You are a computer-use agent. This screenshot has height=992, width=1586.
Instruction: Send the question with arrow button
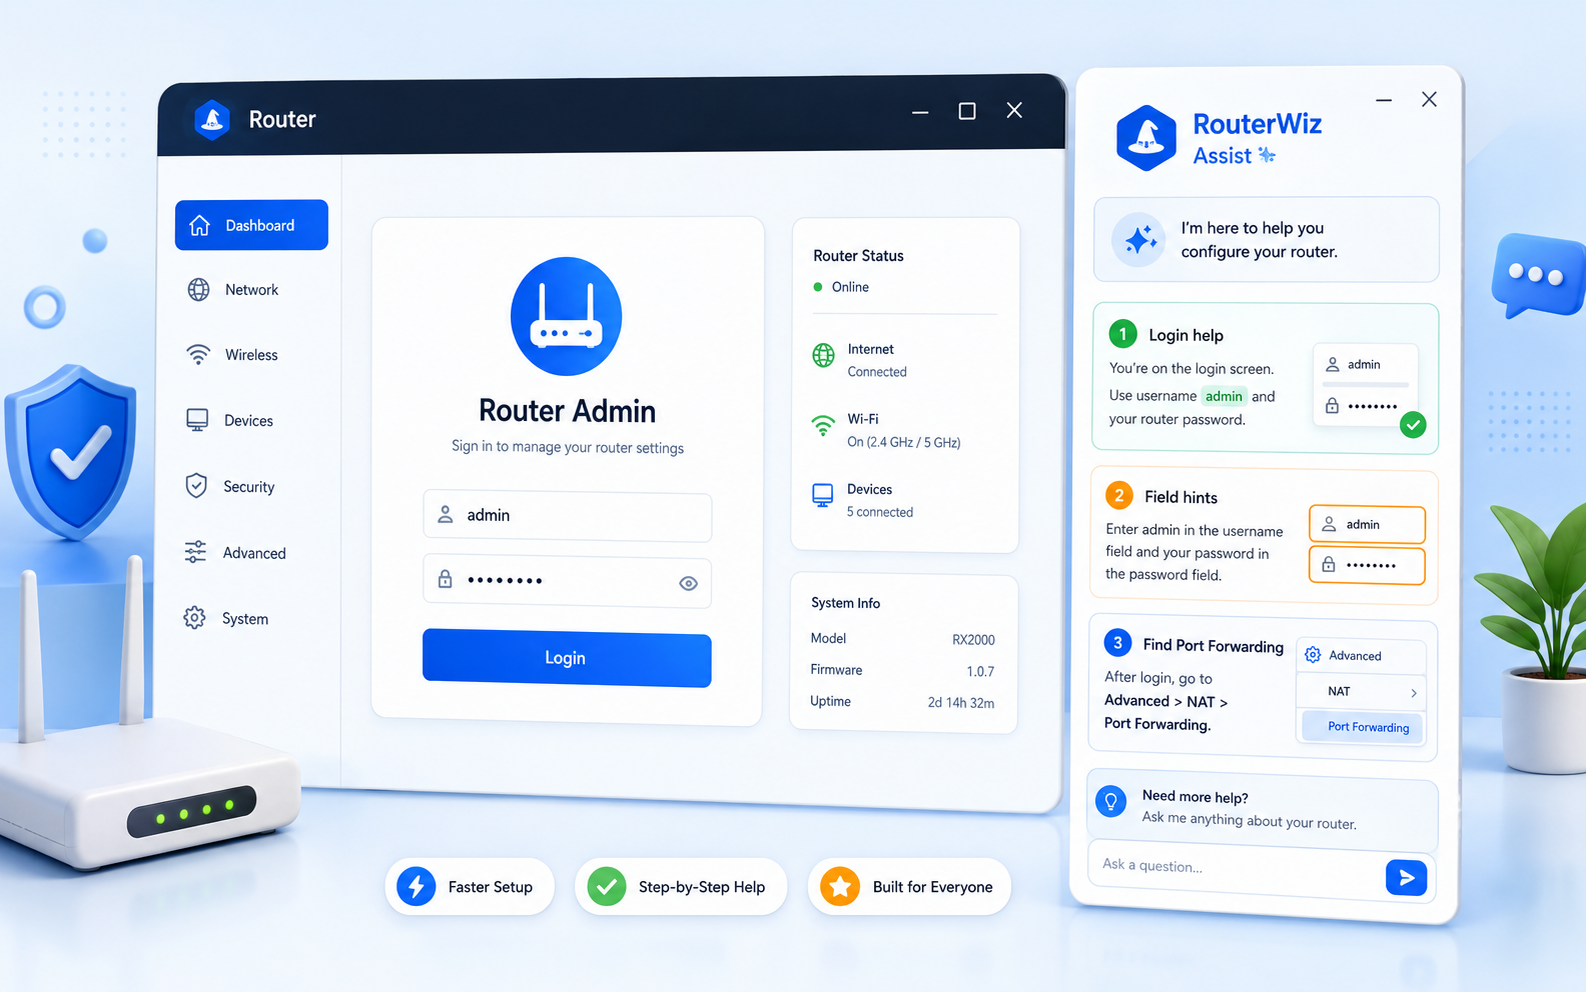pos(1406,877)
